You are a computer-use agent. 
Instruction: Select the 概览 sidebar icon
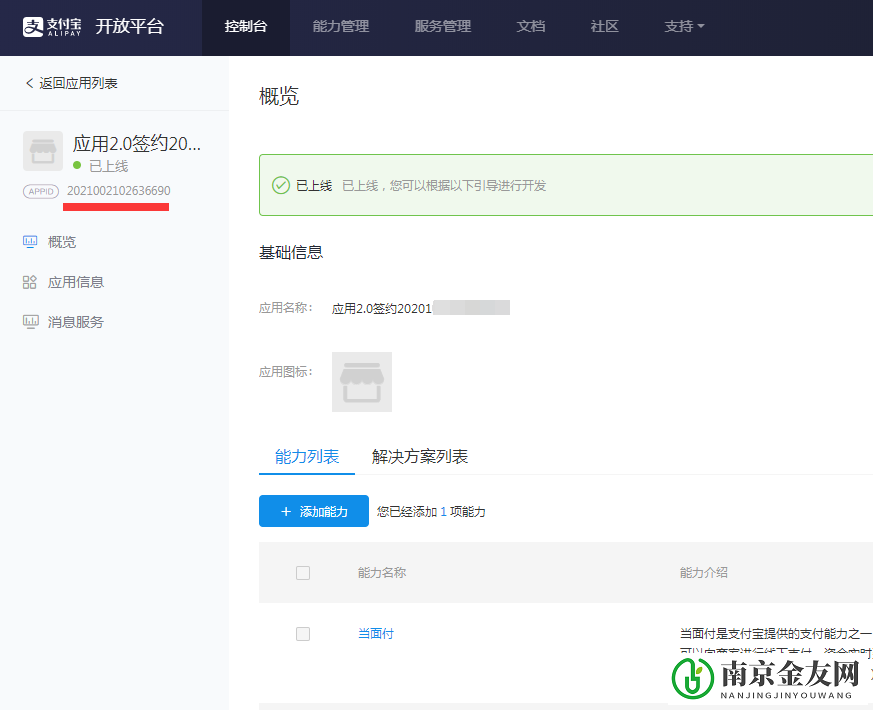[x=31, y=241]
